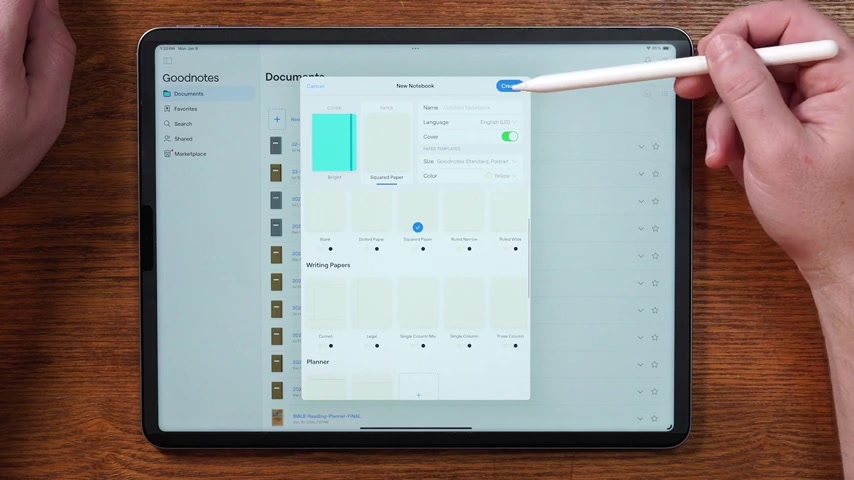
Task: Select Documents in the sidebar
Action: [x=208, y=94]
